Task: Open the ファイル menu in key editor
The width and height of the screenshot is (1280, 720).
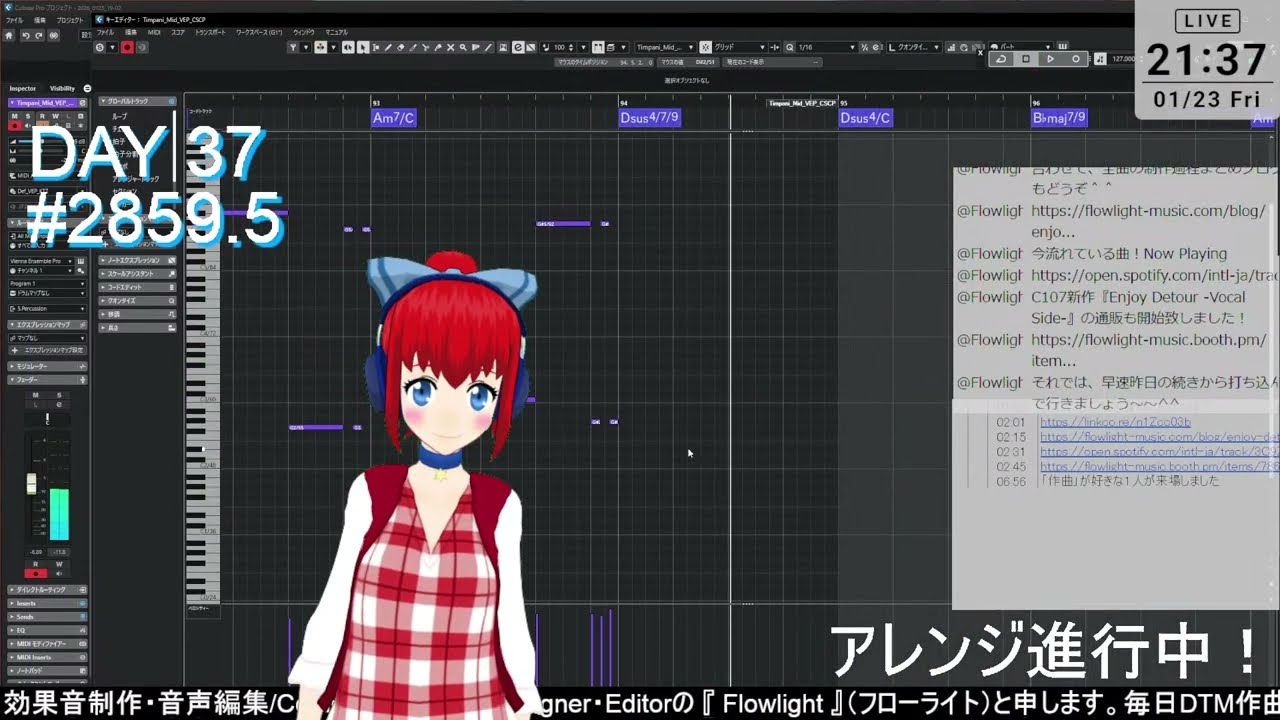Action: (104, 32)
